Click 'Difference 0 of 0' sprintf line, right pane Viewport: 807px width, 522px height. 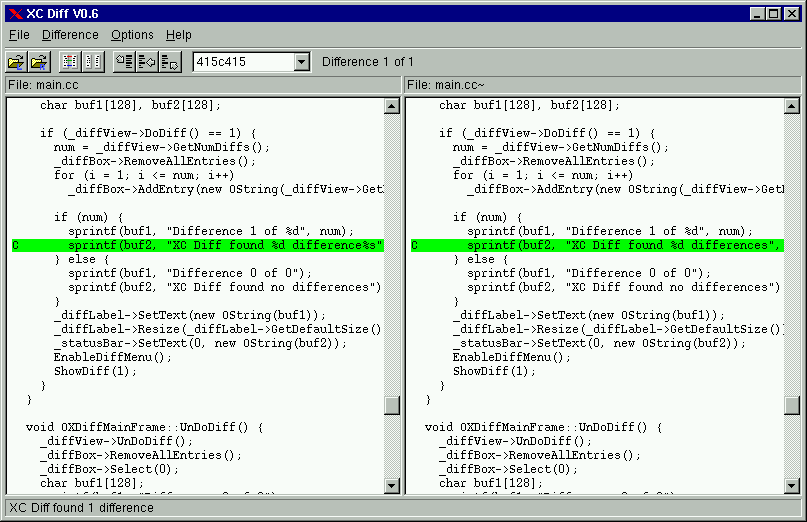[x=589, y=273]
